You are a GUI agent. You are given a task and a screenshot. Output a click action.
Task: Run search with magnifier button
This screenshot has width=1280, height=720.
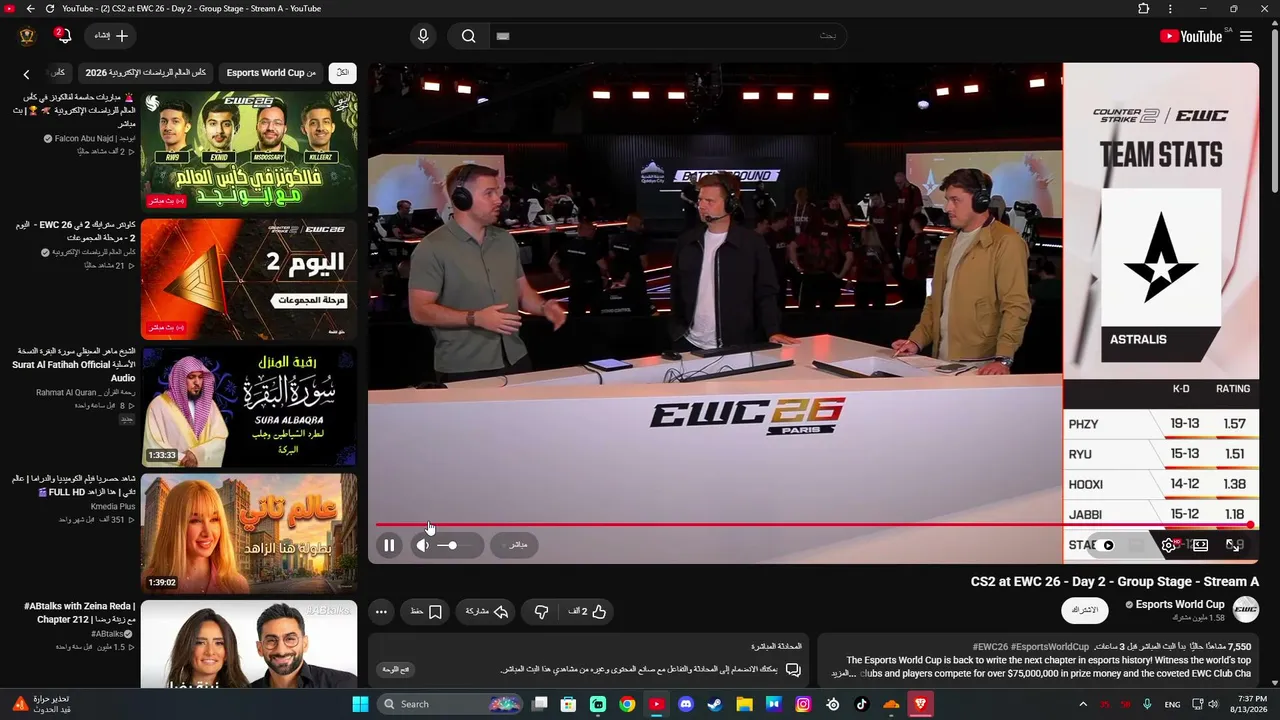point(468,36)
